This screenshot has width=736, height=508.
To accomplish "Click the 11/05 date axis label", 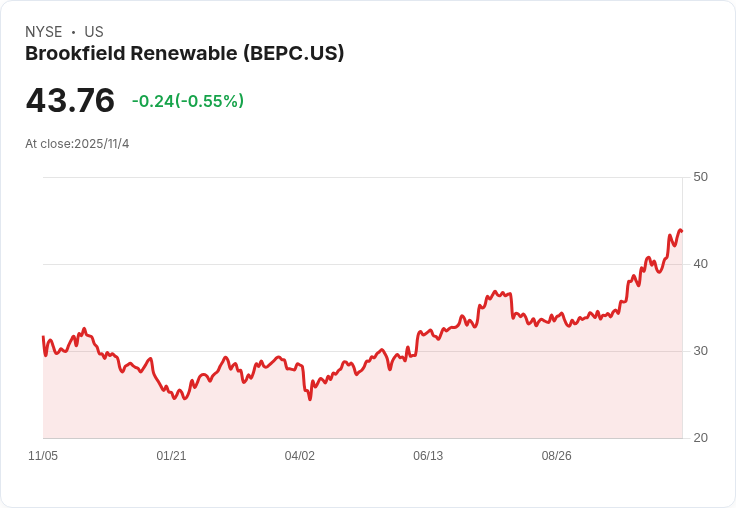I will [43, 456].
